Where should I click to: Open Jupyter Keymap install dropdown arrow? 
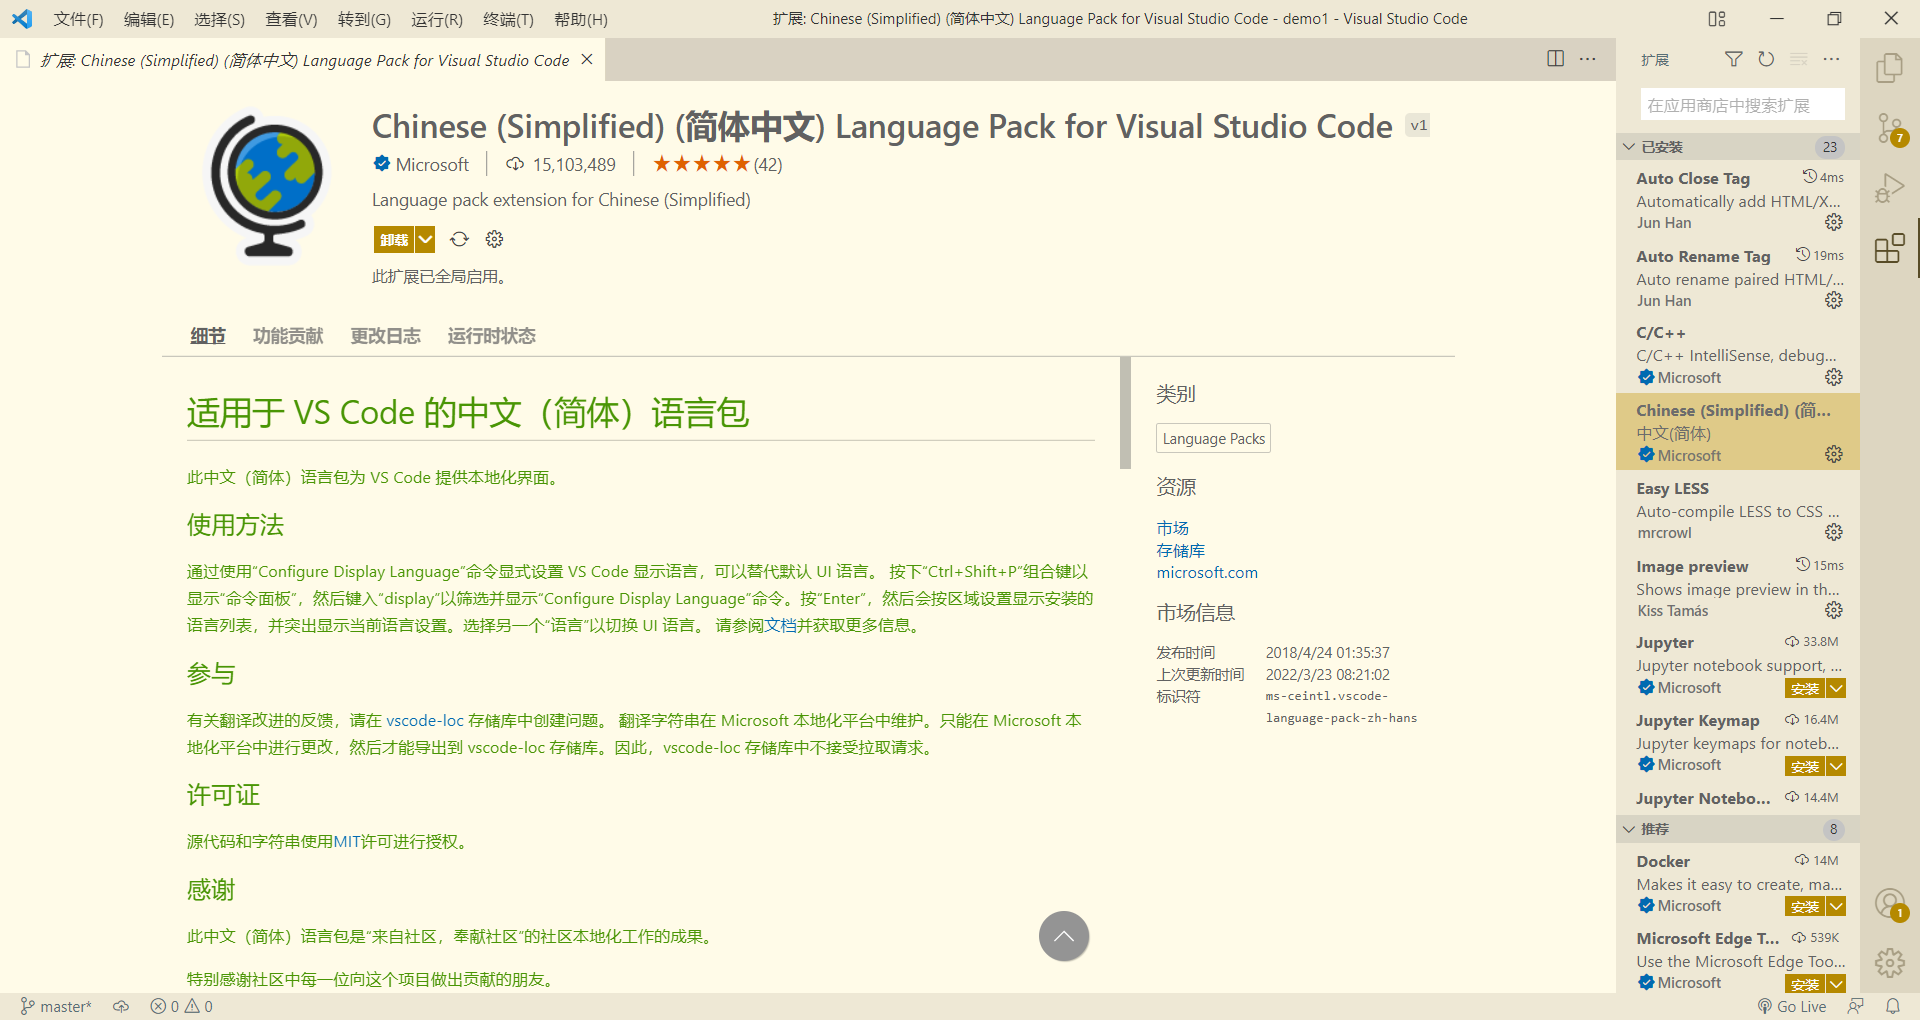1836,766
